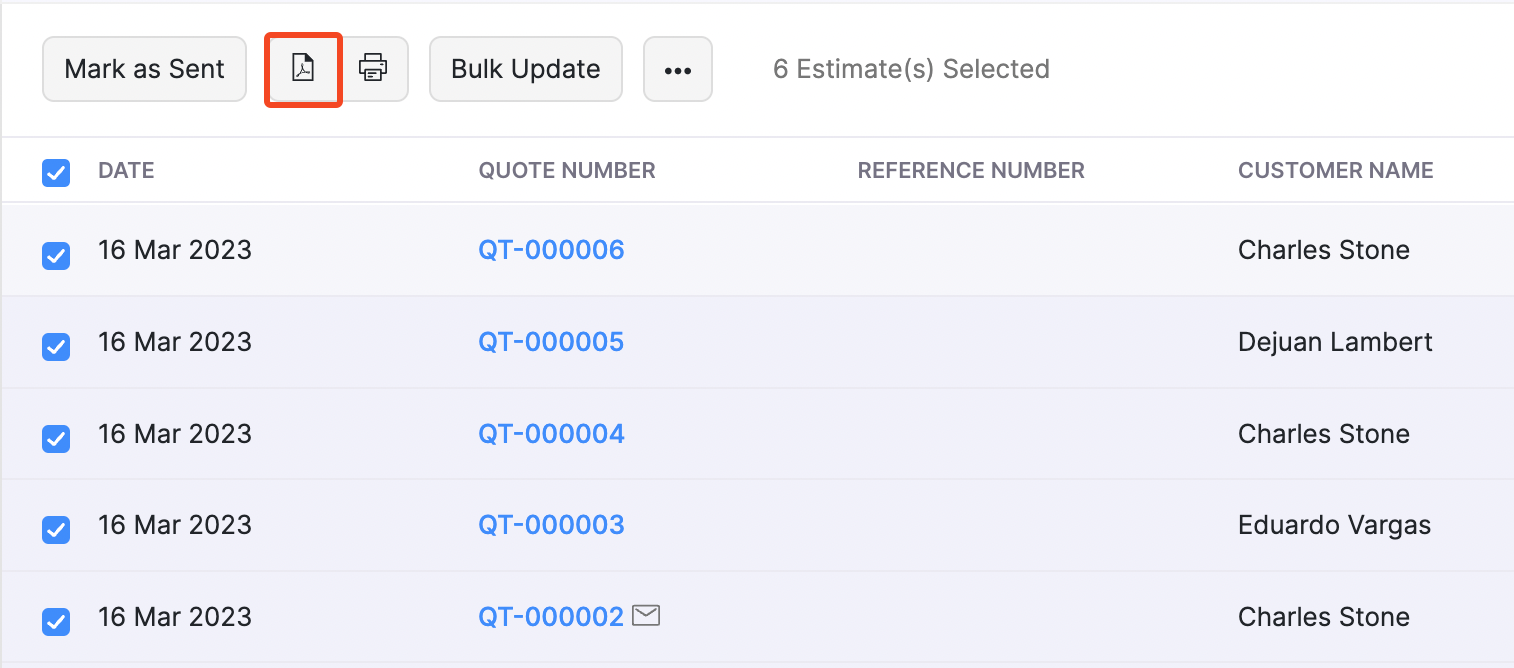Uncheck the QT-000006 row checkbox
The image size is (1514, 668).
coord(56,256)
